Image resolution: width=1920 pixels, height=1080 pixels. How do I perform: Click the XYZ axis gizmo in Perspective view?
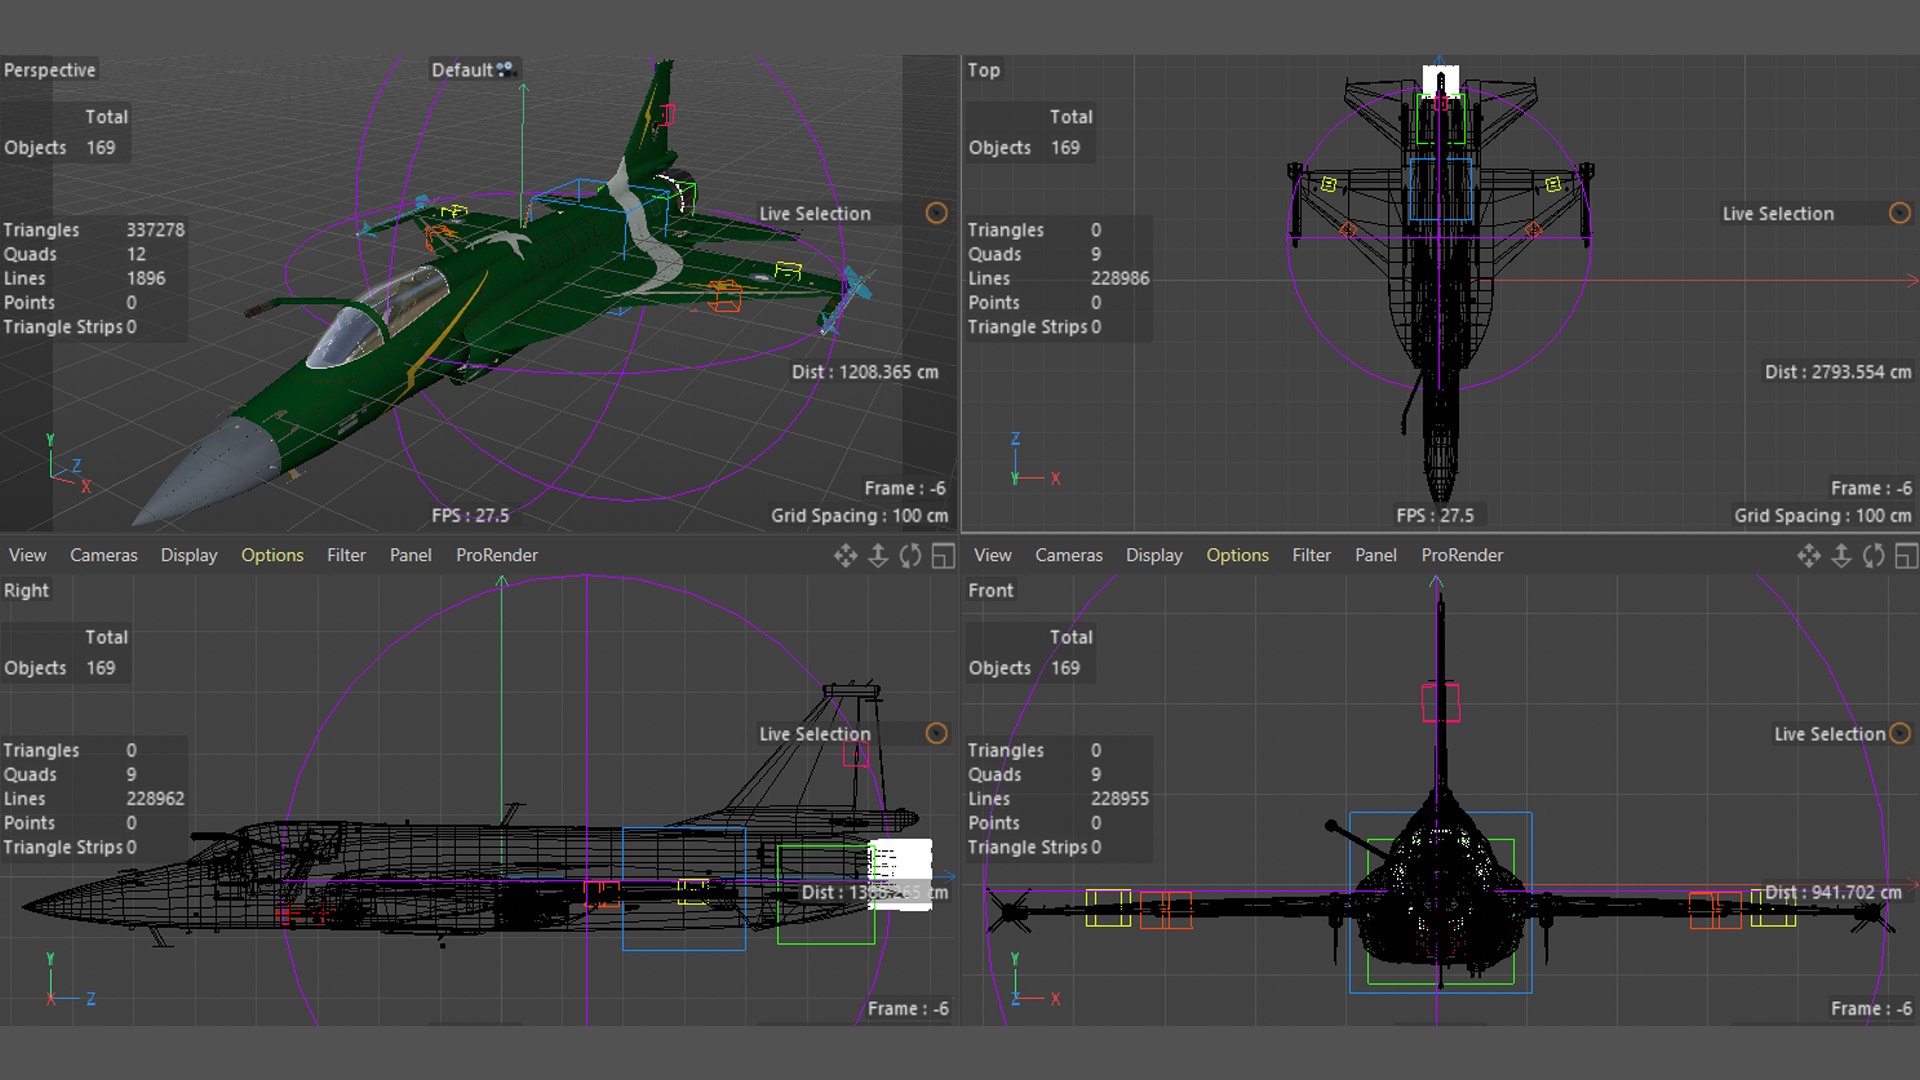(68, 464)
